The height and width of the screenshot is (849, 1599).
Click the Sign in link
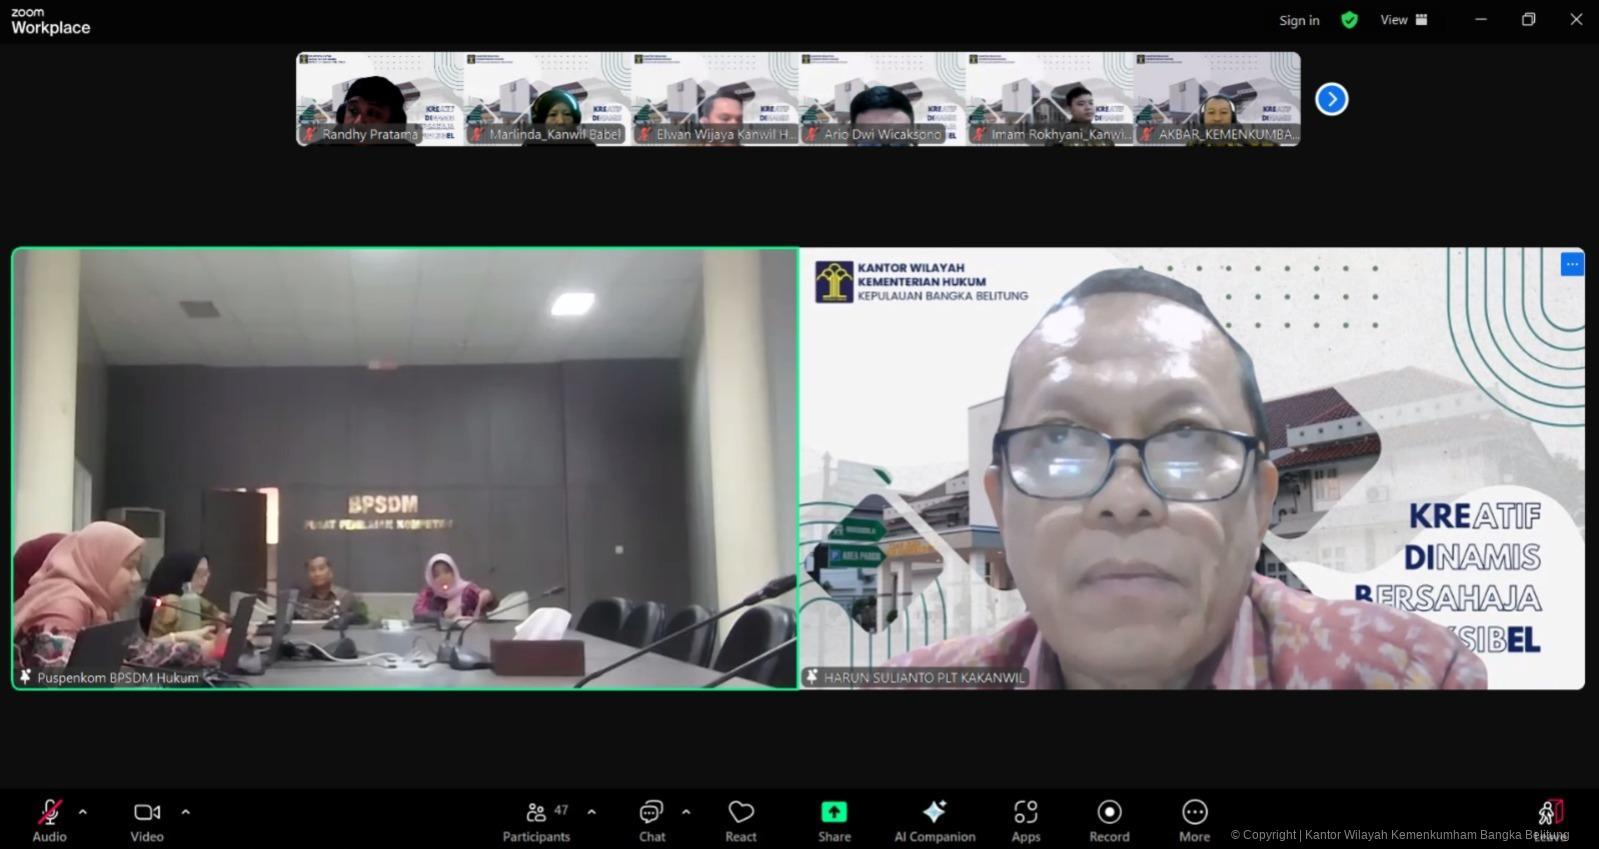[x=1299, y=20]
